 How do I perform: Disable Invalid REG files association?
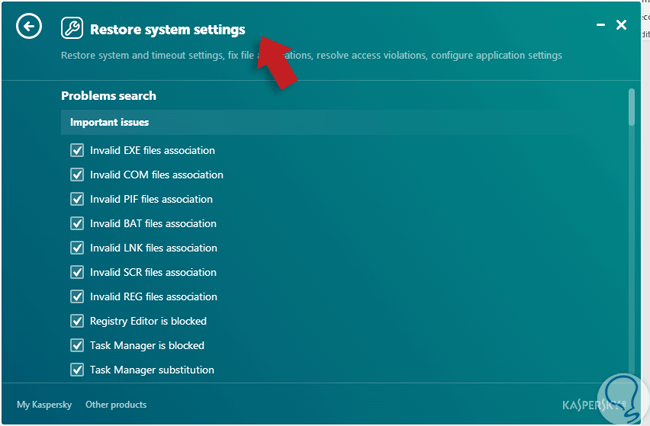77,297
